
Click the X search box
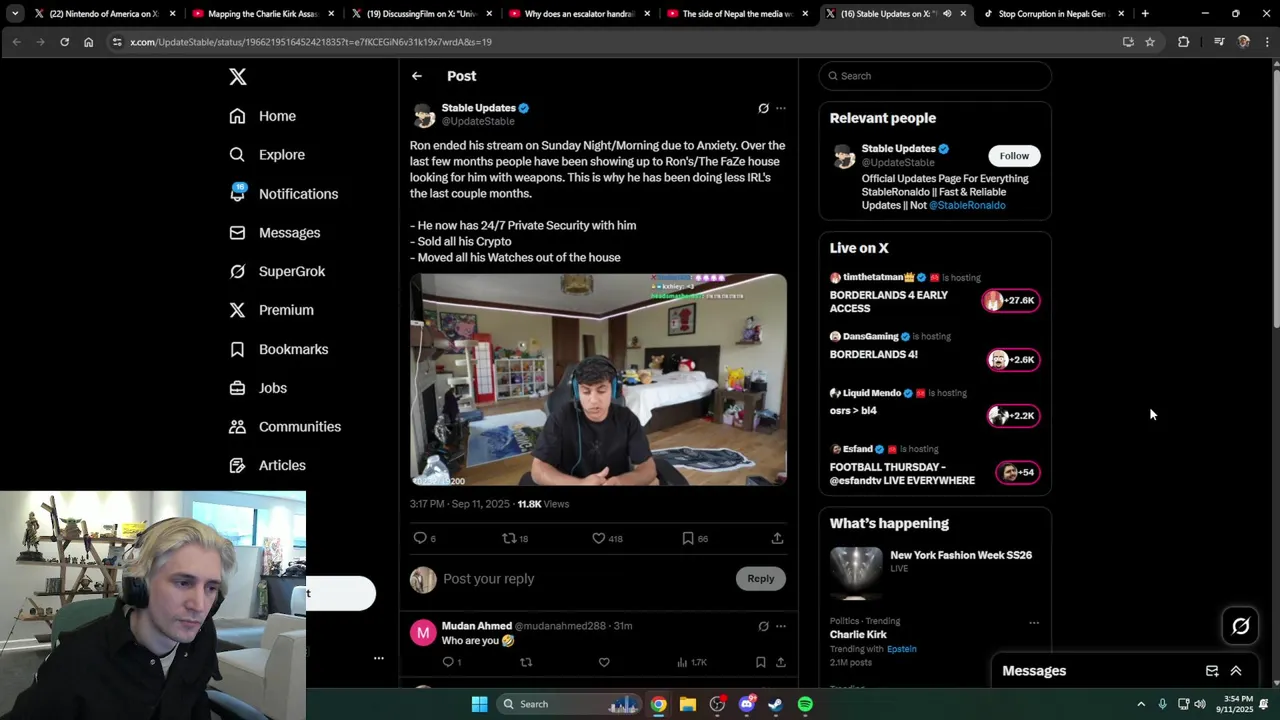935,76
